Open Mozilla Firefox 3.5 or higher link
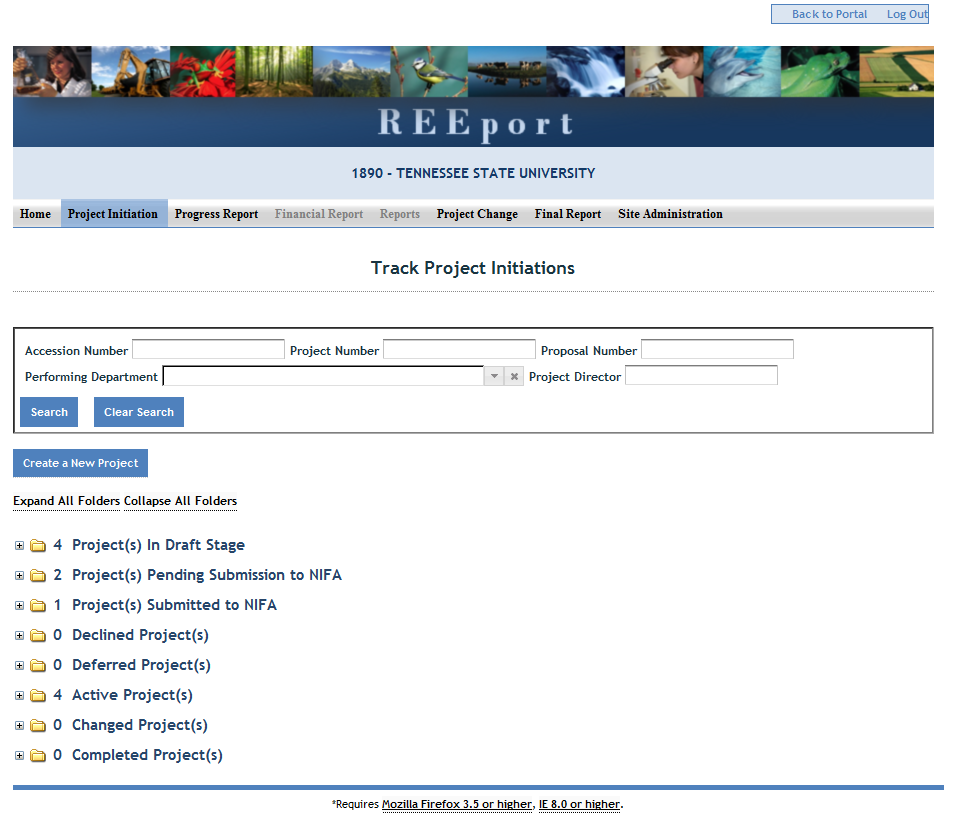The width and height of the screenshot is (953, 816). (x=456, y=804)
